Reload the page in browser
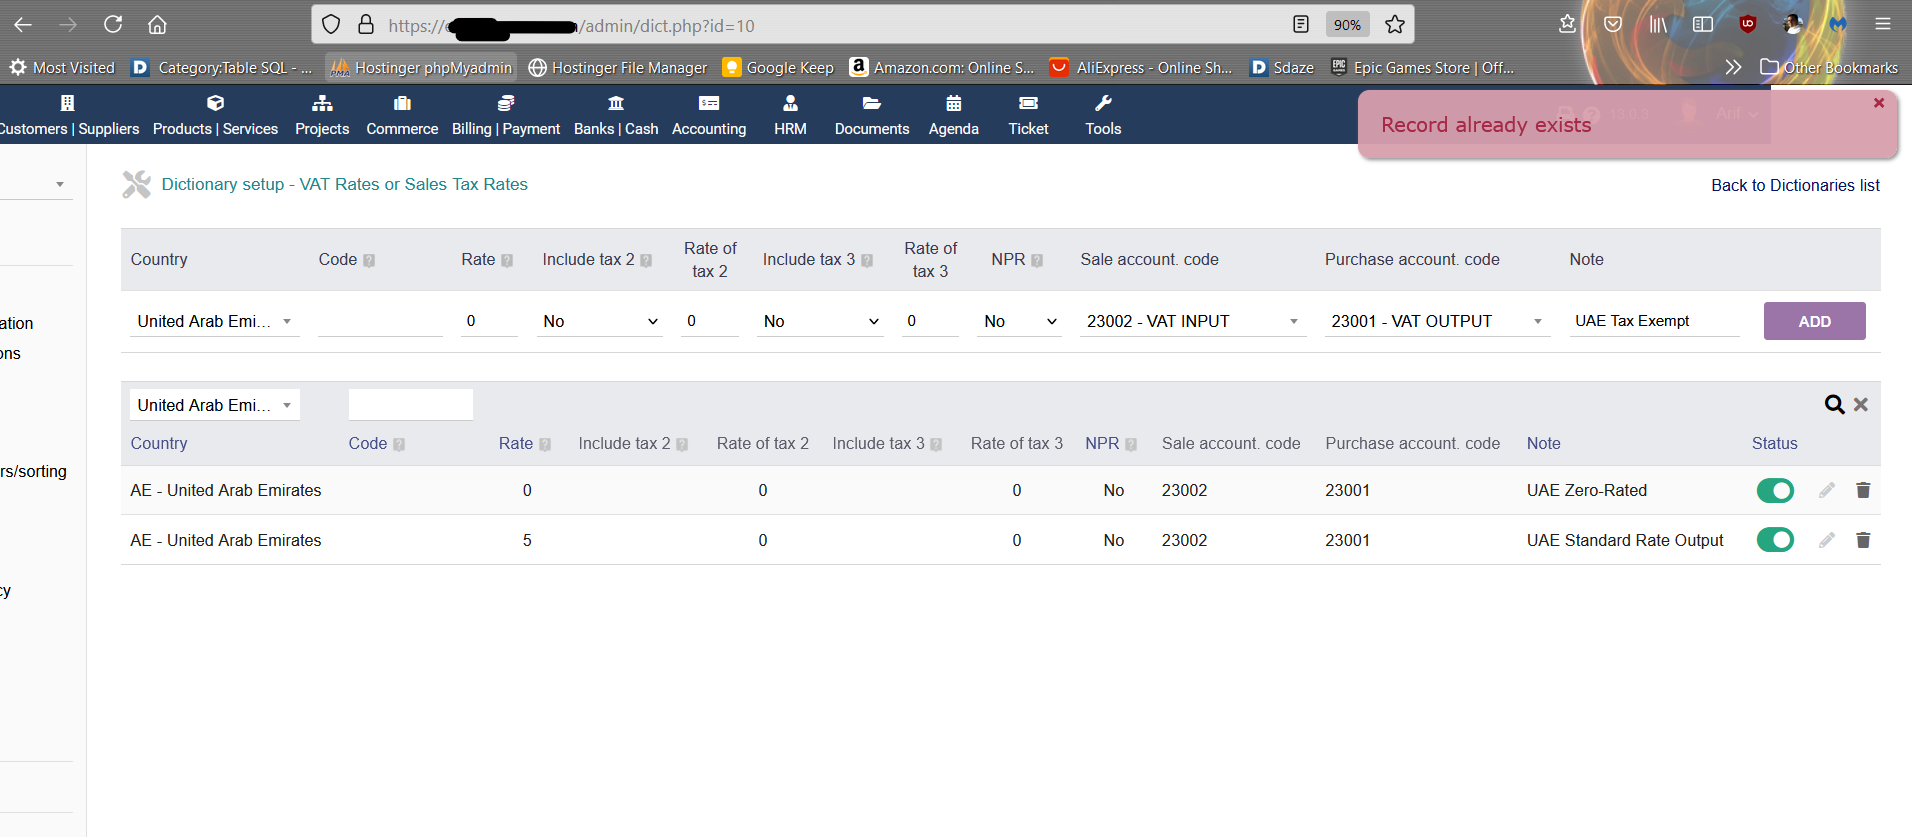This screenshot has width=1912, height=837. pos(113,25)
